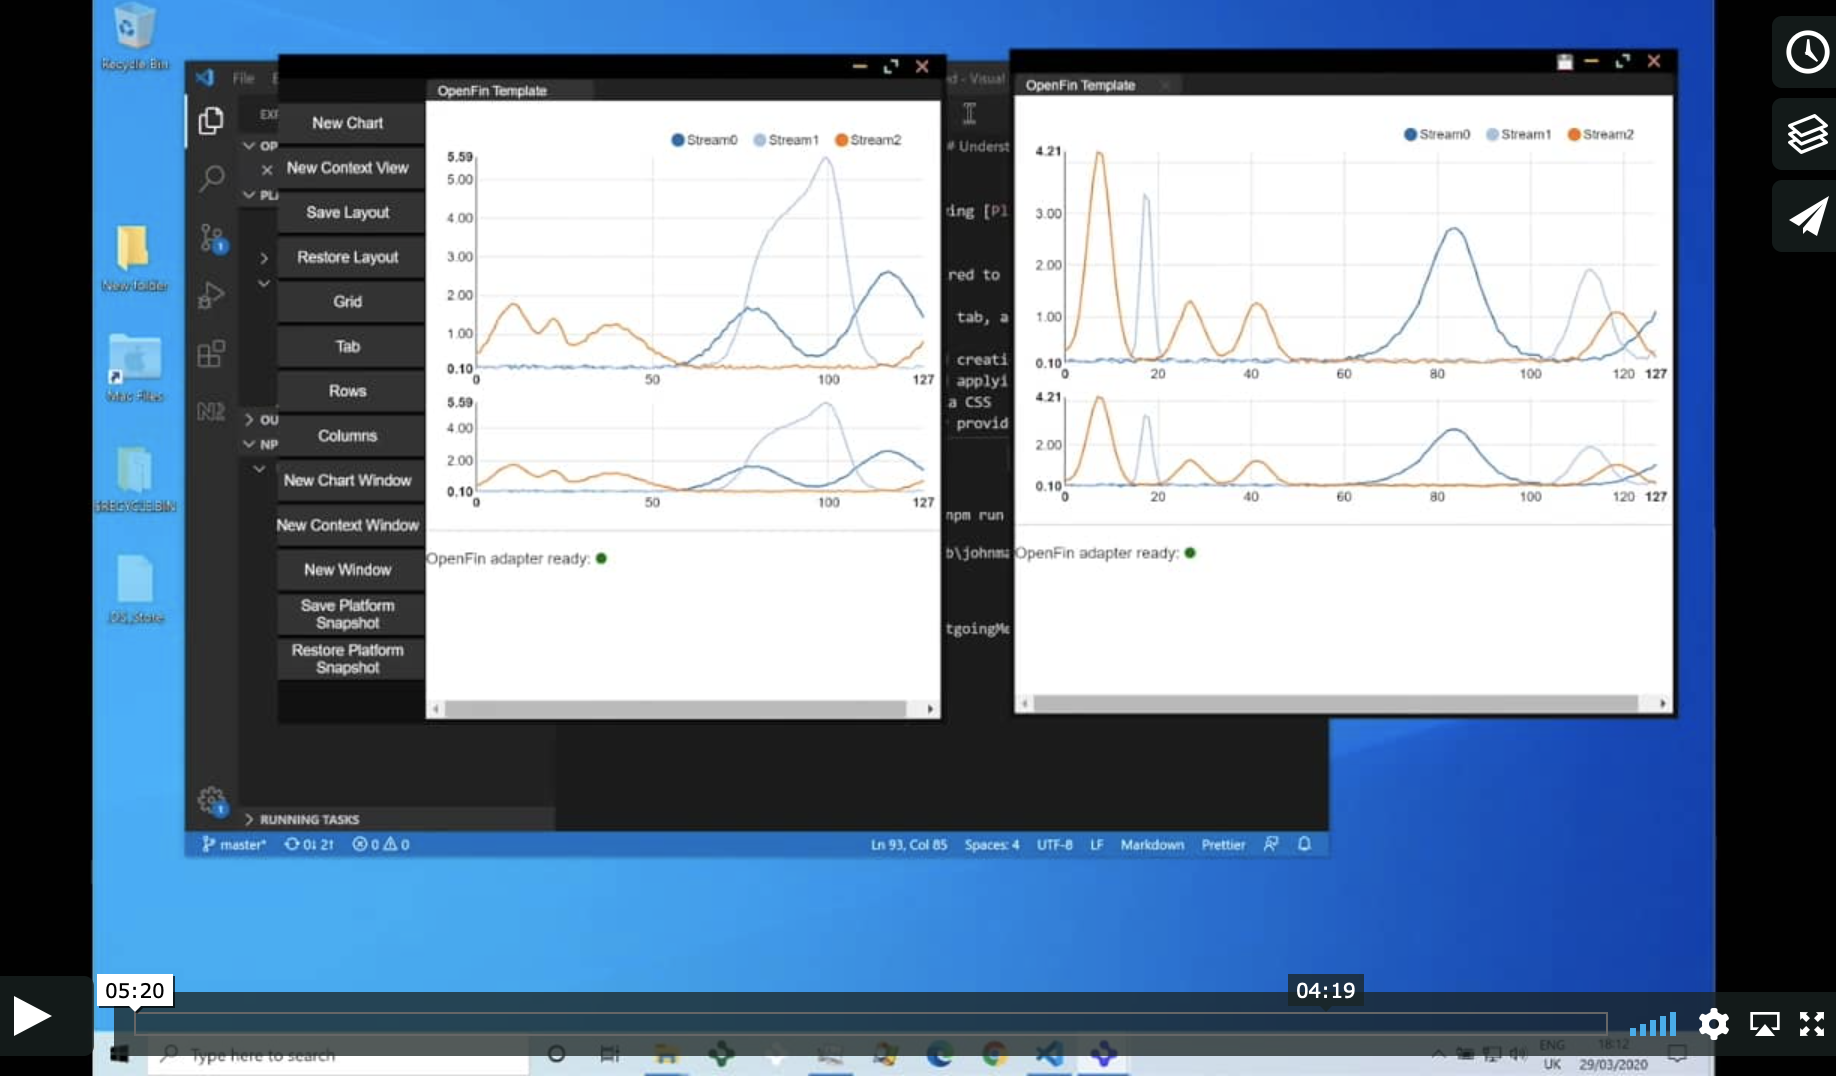Open AirPlay casting icon in player
The image size is (1836, 1076).
click(x=1764, y=1023)
